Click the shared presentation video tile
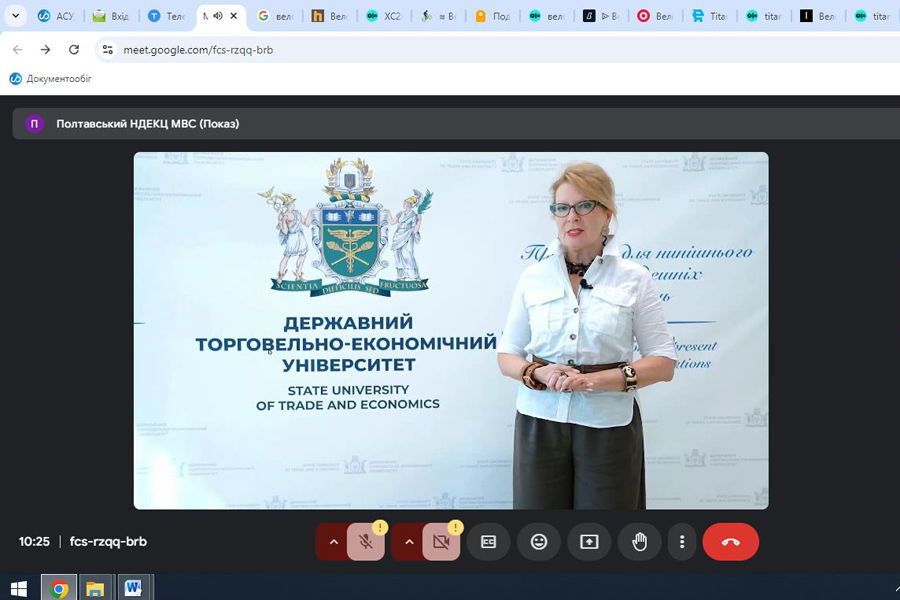The width and height of the screenshot is (900, 600). point(451,330)
